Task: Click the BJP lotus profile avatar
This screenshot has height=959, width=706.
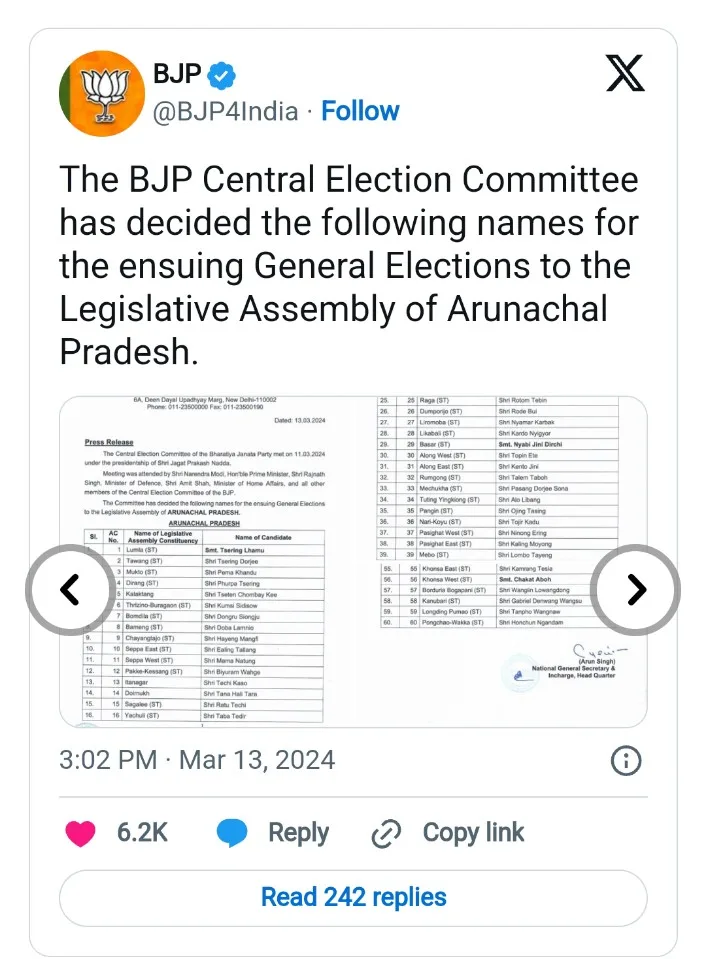Action: [x=101, y=93]
